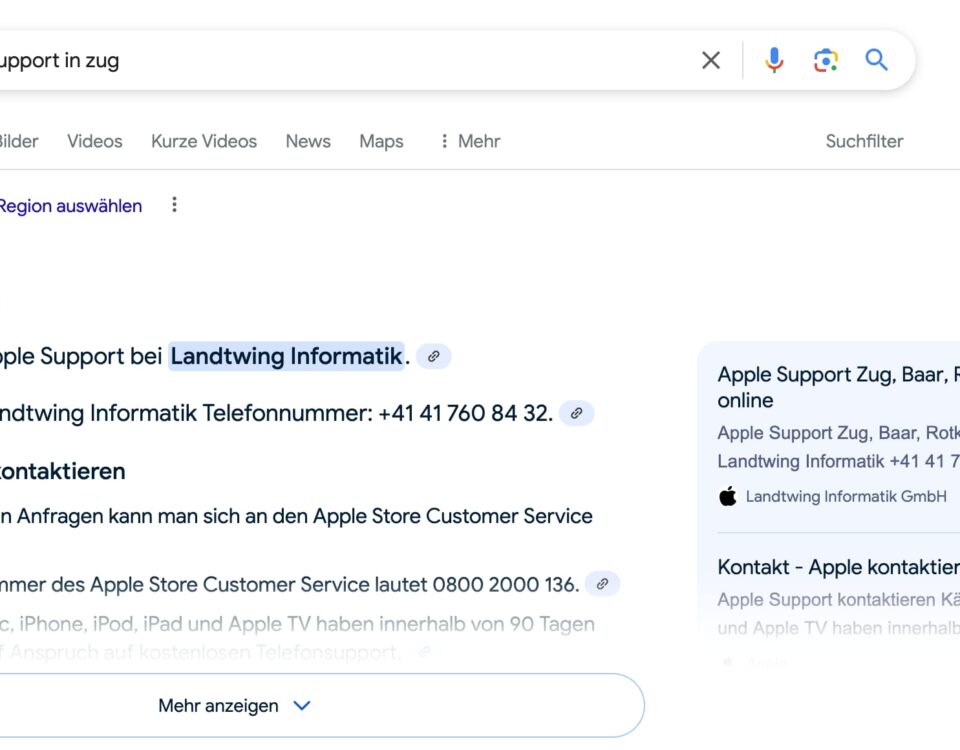Open the three-dot menu beside Region auswählen

click(174, 204)
